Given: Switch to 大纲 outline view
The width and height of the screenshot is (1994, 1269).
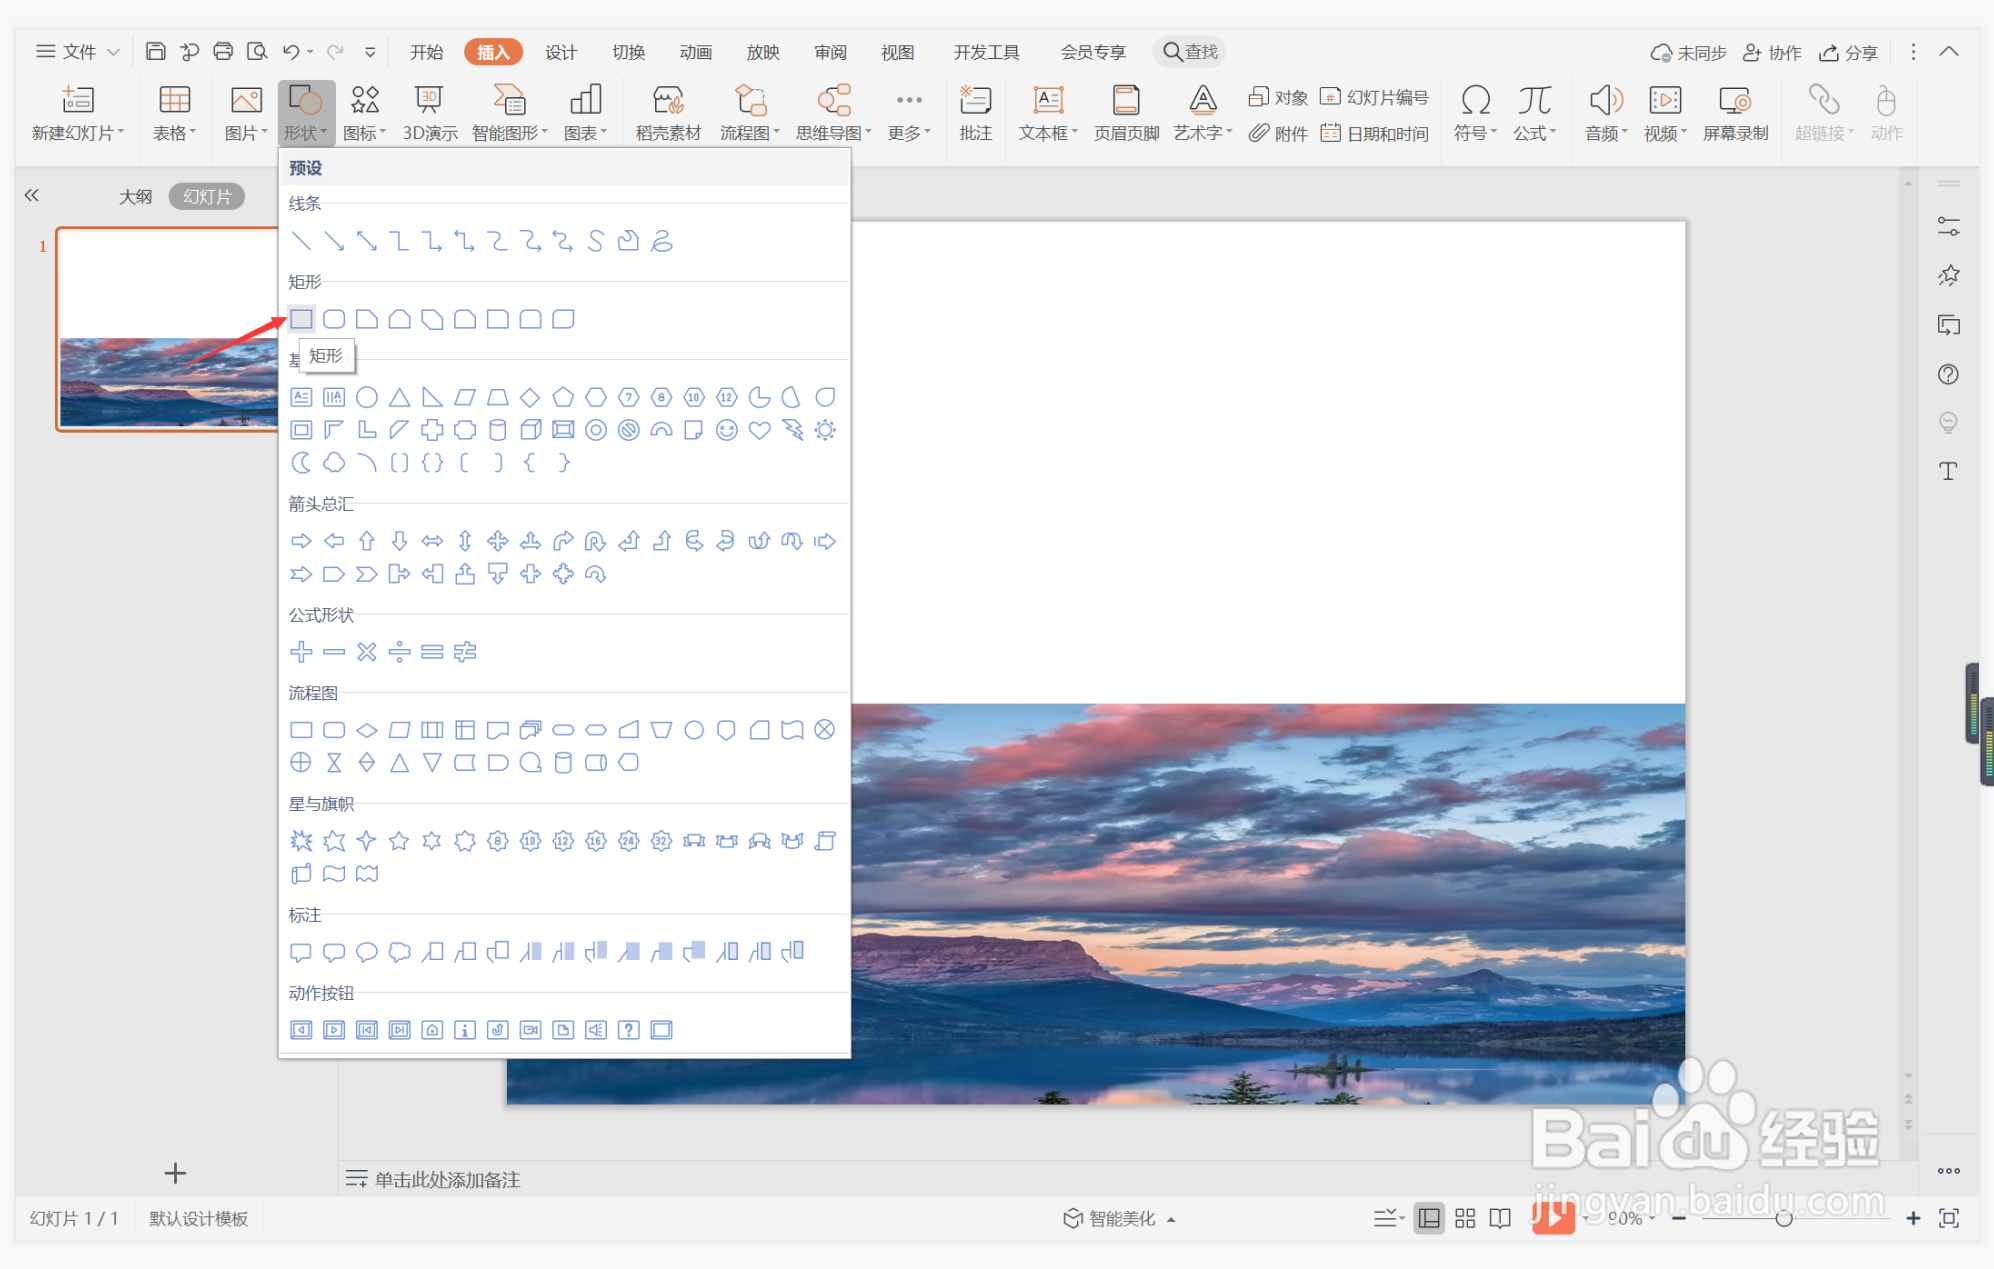Looking at the screenshot, I should [x=135, y=196].
